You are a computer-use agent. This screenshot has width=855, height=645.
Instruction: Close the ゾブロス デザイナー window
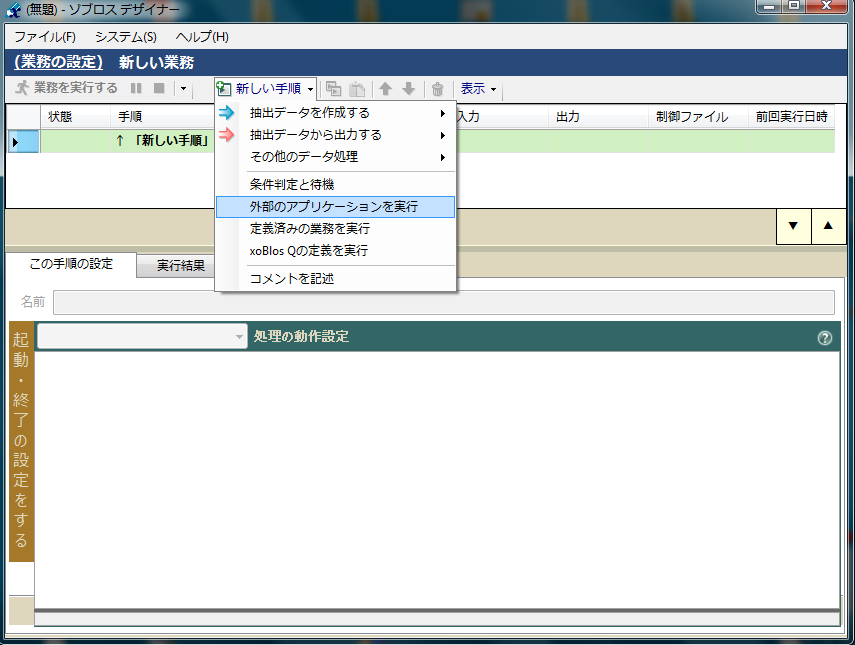827,7
